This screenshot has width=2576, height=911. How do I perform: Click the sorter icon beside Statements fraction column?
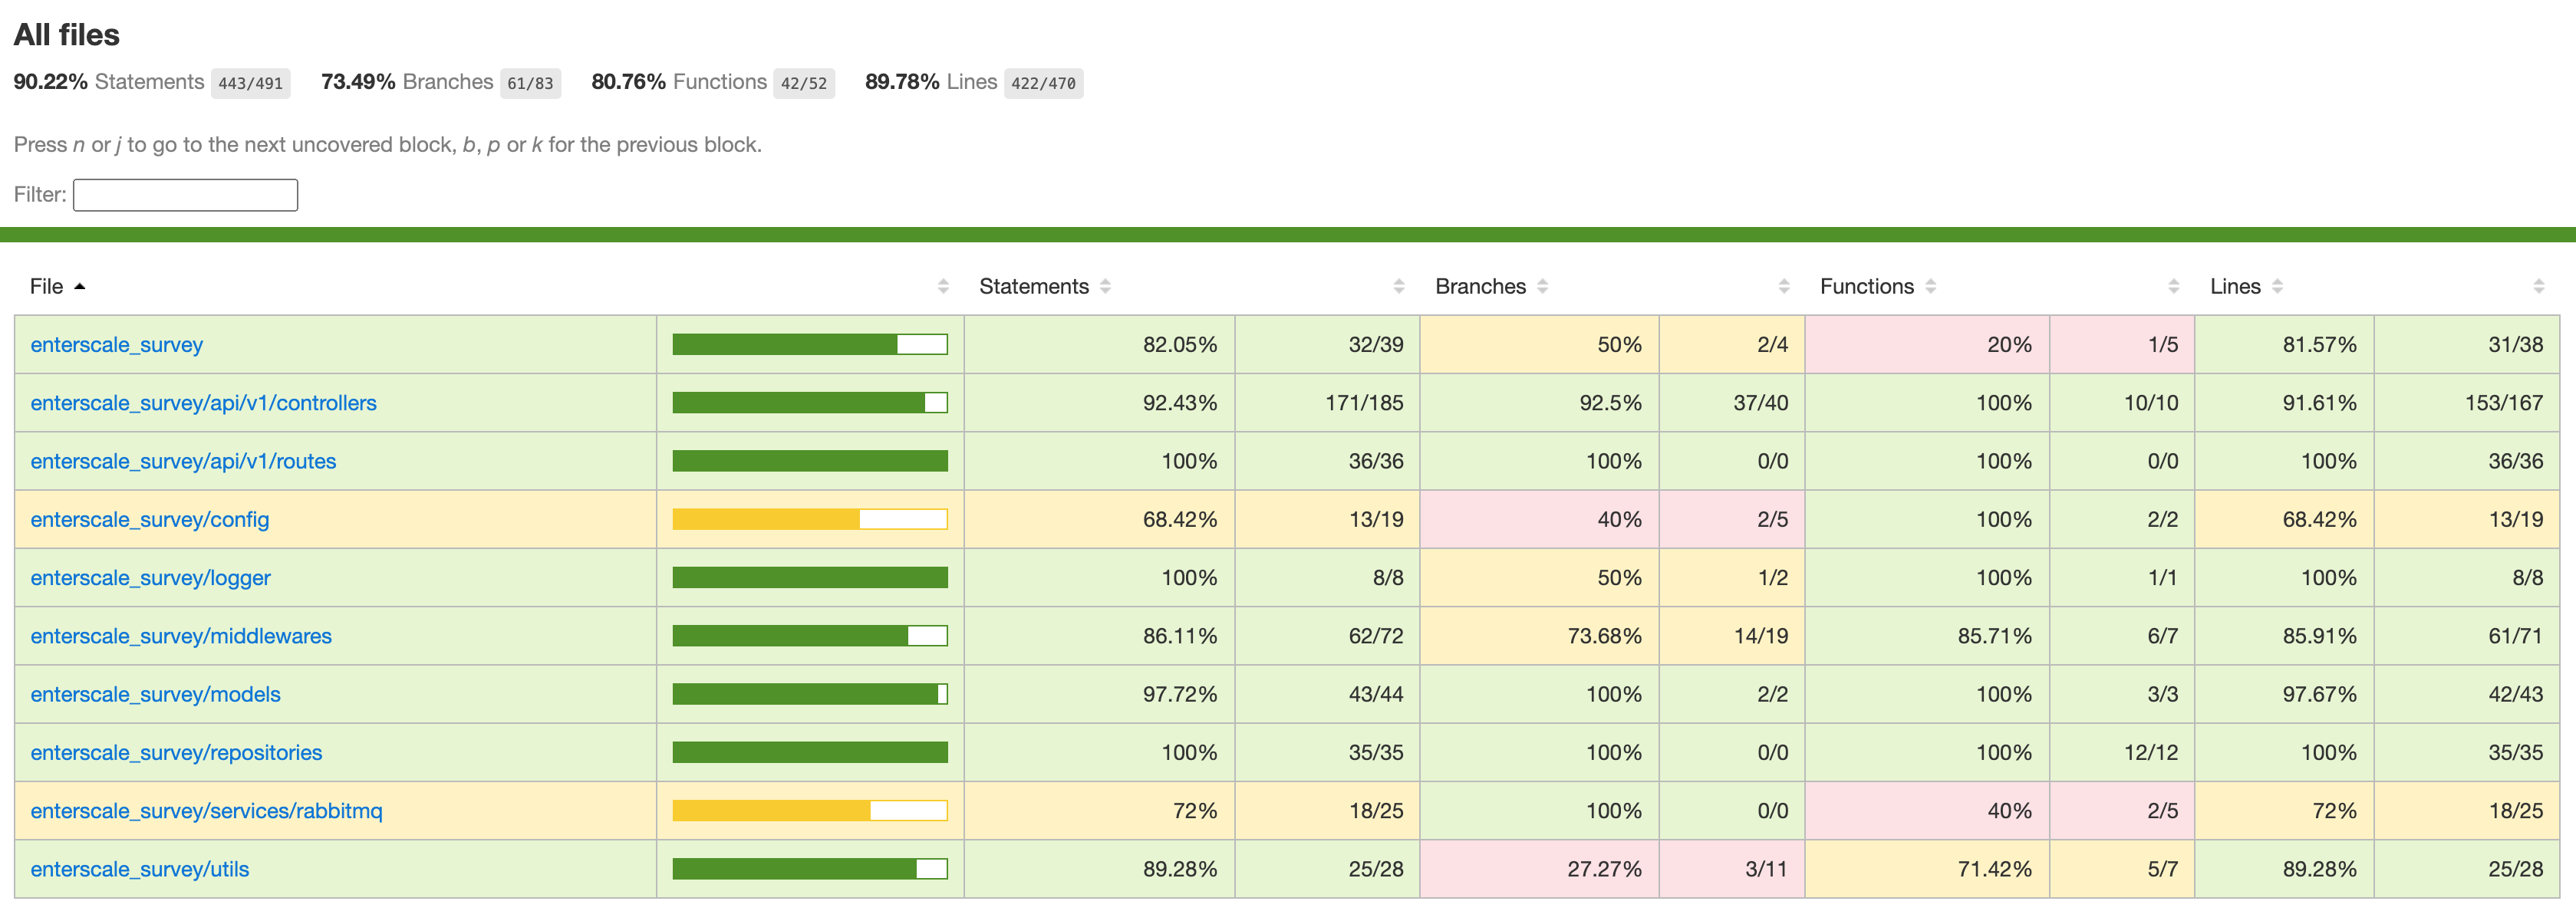click(1399, 286)
